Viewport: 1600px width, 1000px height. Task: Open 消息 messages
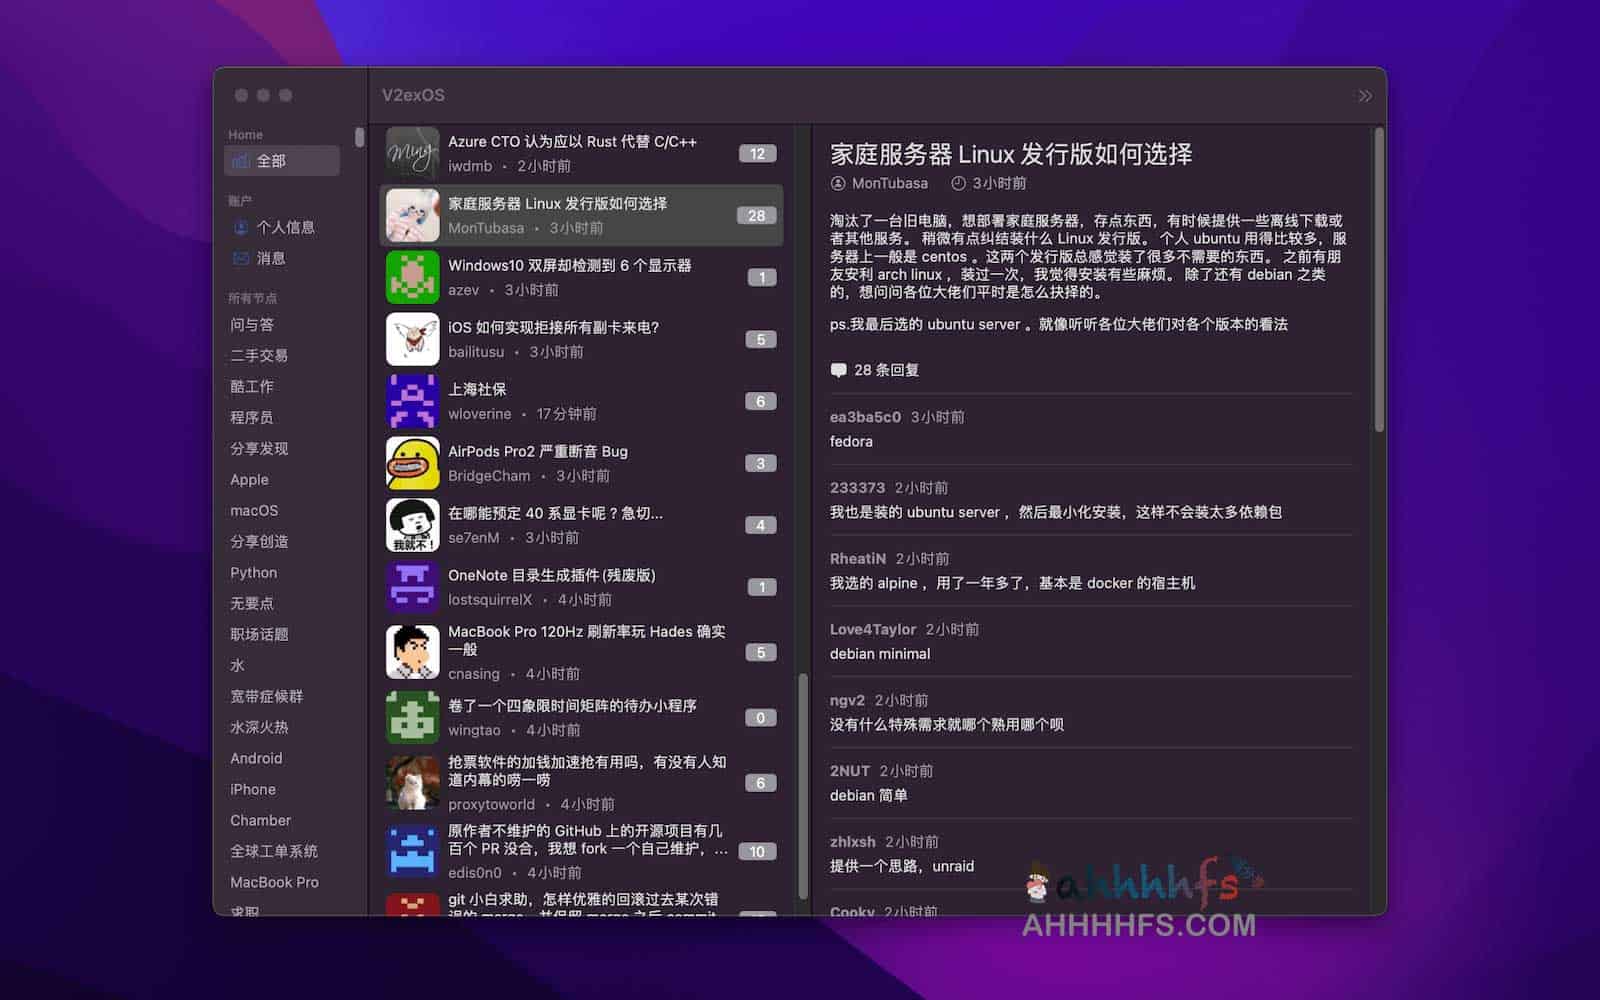tap(271, 258)
